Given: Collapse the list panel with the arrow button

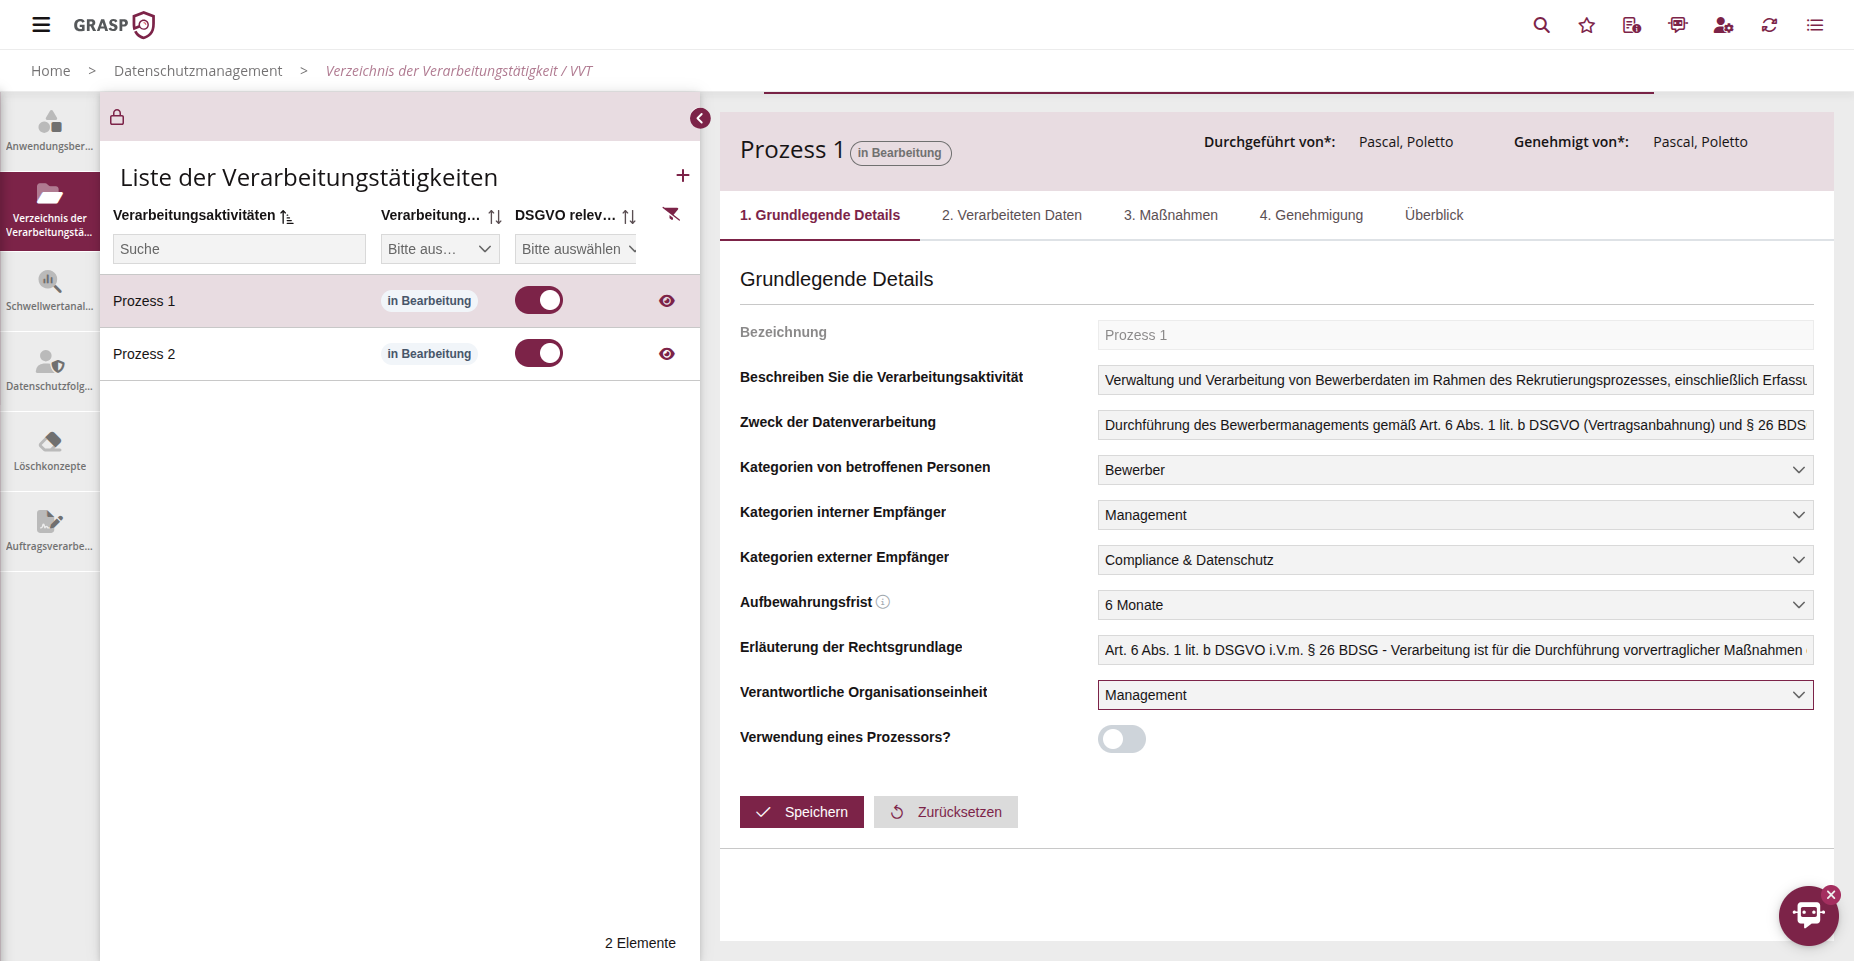Looking at the screenshot, I should [x=700, y=119].
